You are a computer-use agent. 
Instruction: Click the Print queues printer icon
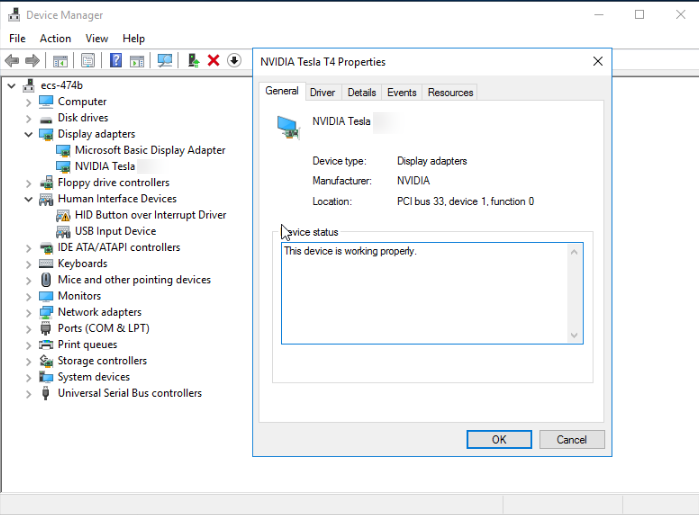tap(46, 345)
